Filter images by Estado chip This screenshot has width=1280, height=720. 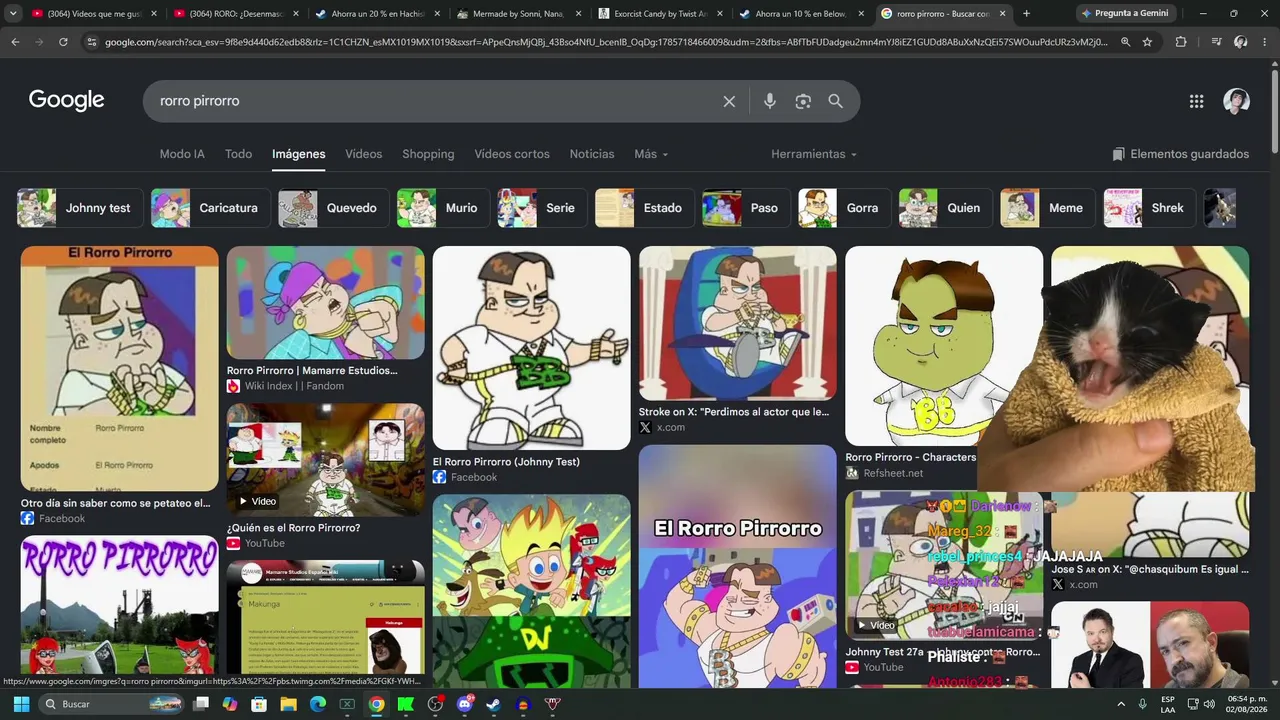coord(643,208)
